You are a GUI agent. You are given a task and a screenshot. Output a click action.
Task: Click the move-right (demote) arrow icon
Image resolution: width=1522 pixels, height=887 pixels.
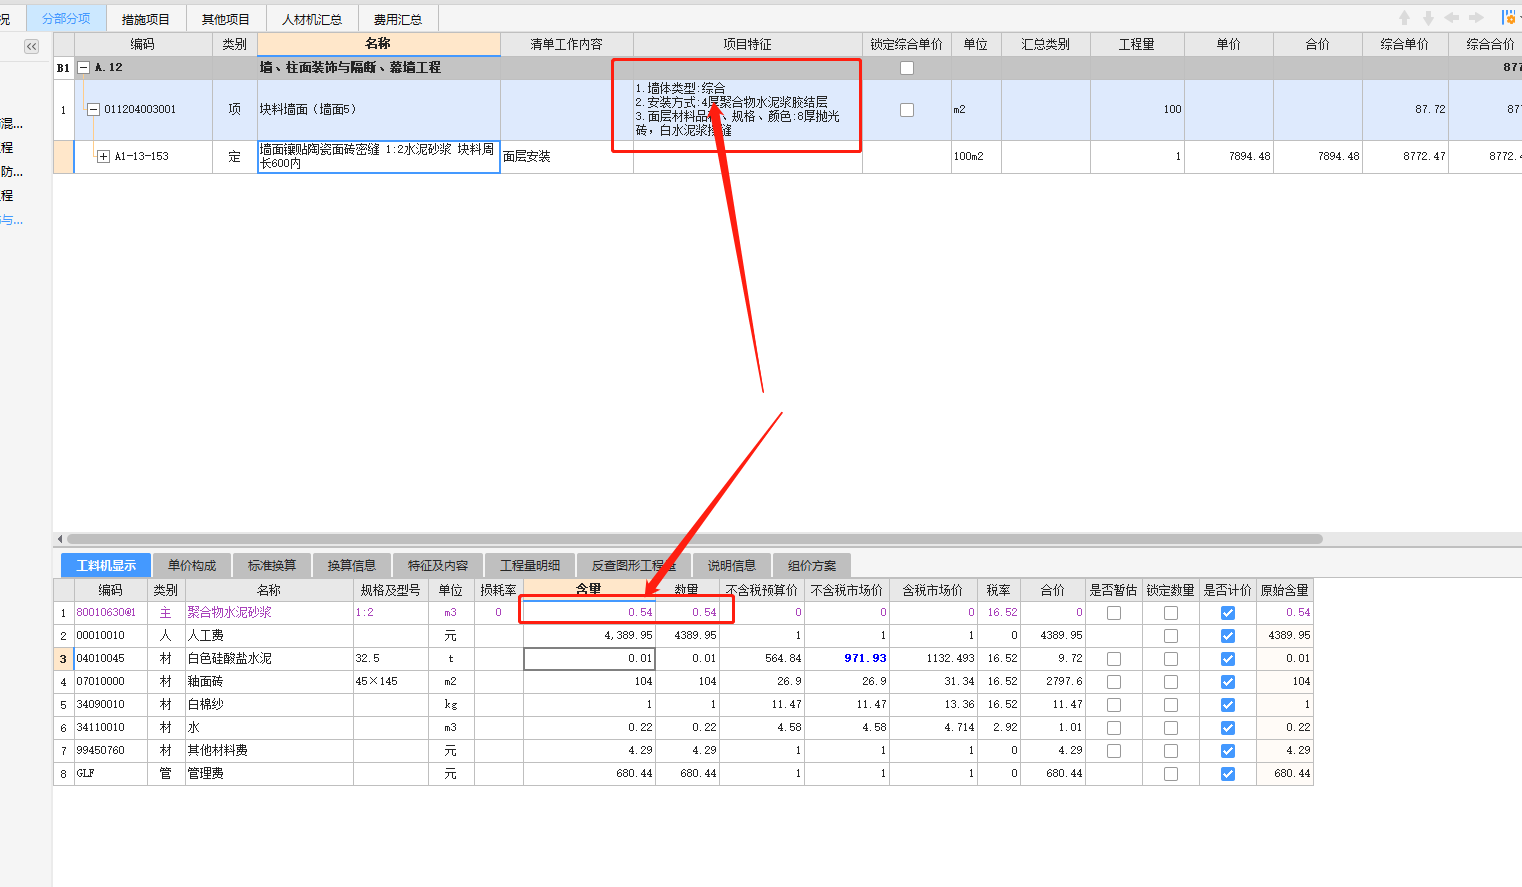coord(1476,18)
